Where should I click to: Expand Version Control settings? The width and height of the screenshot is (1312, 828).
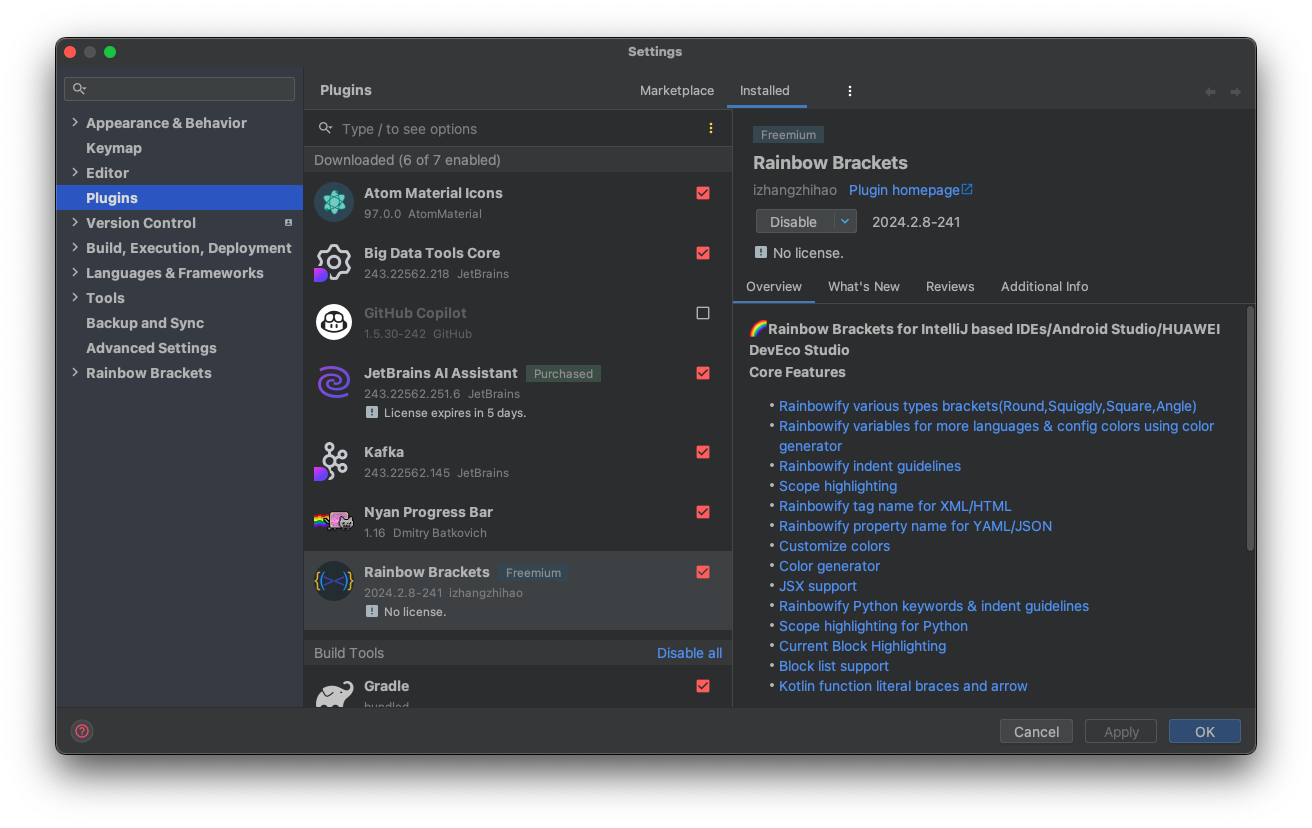click(x=75, y=223)
